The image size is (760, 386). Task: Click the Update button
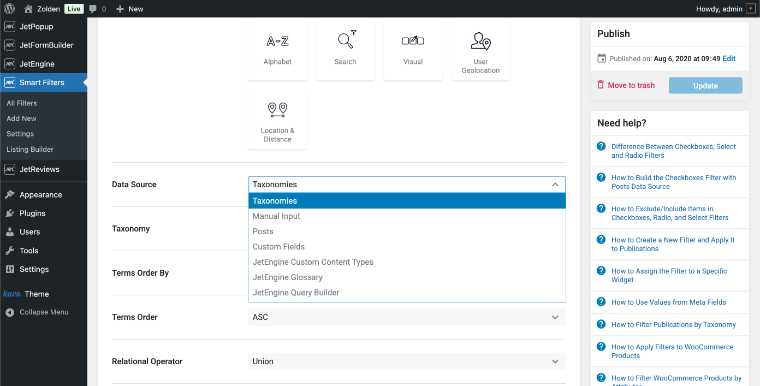coord(705,85)
